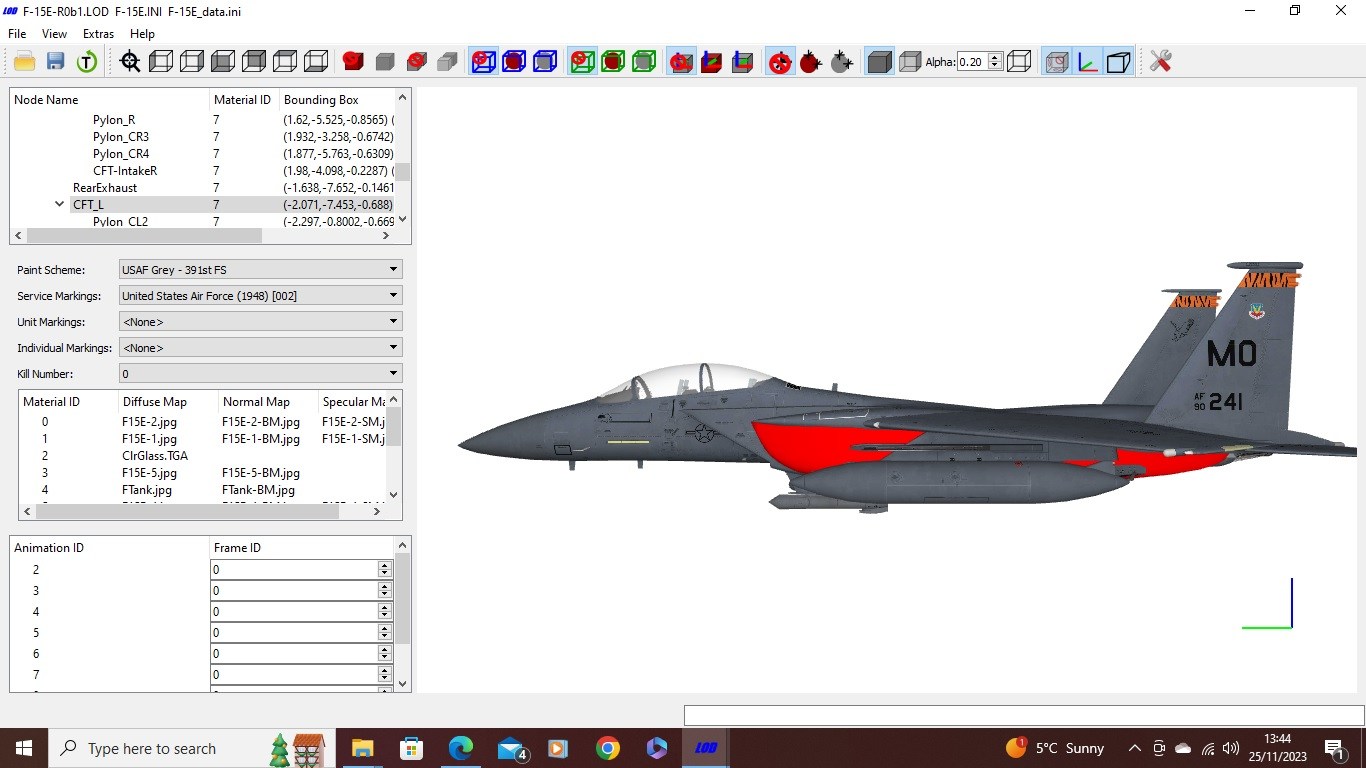Open the Unit Markings dropdown
1366x768 pixels.
(260, 322)
